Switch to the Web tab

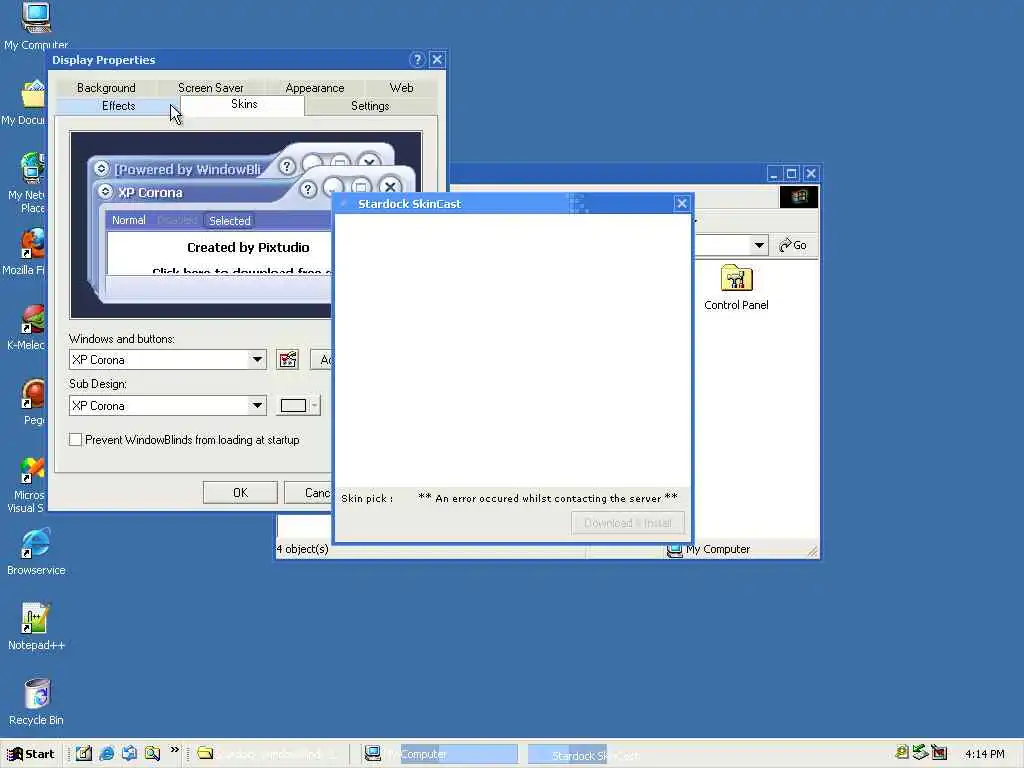click(x=401, y=88)
